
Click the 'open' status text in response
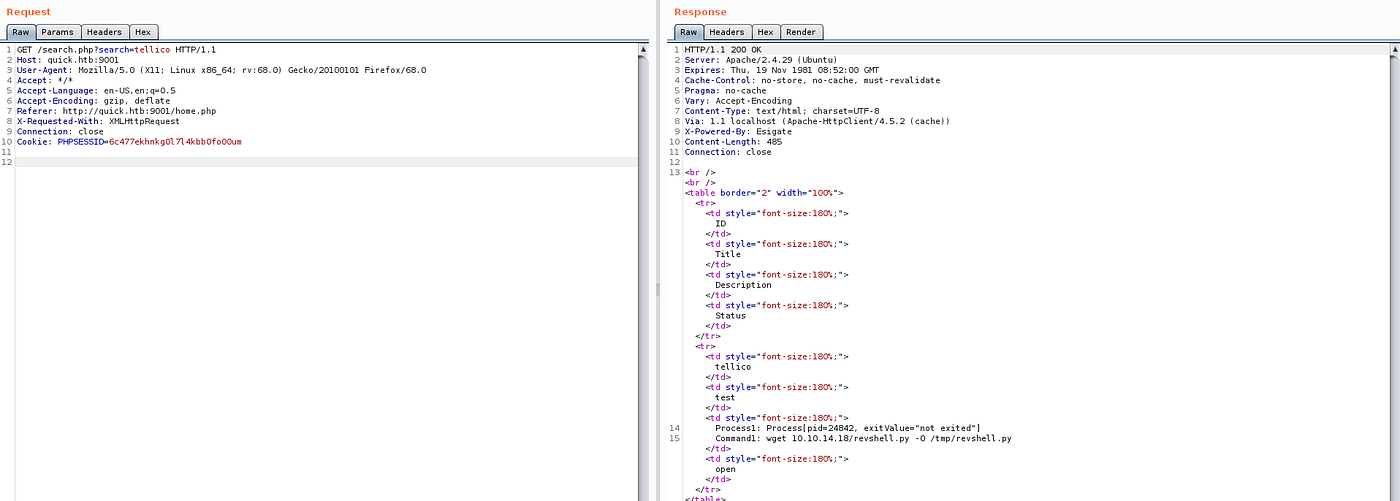pyautogui.click(x=725, y=469)
